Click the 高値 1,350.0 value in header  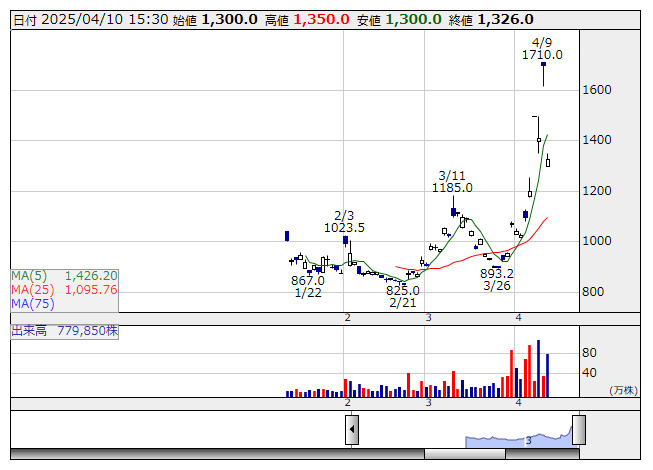[x=307, y=20]
